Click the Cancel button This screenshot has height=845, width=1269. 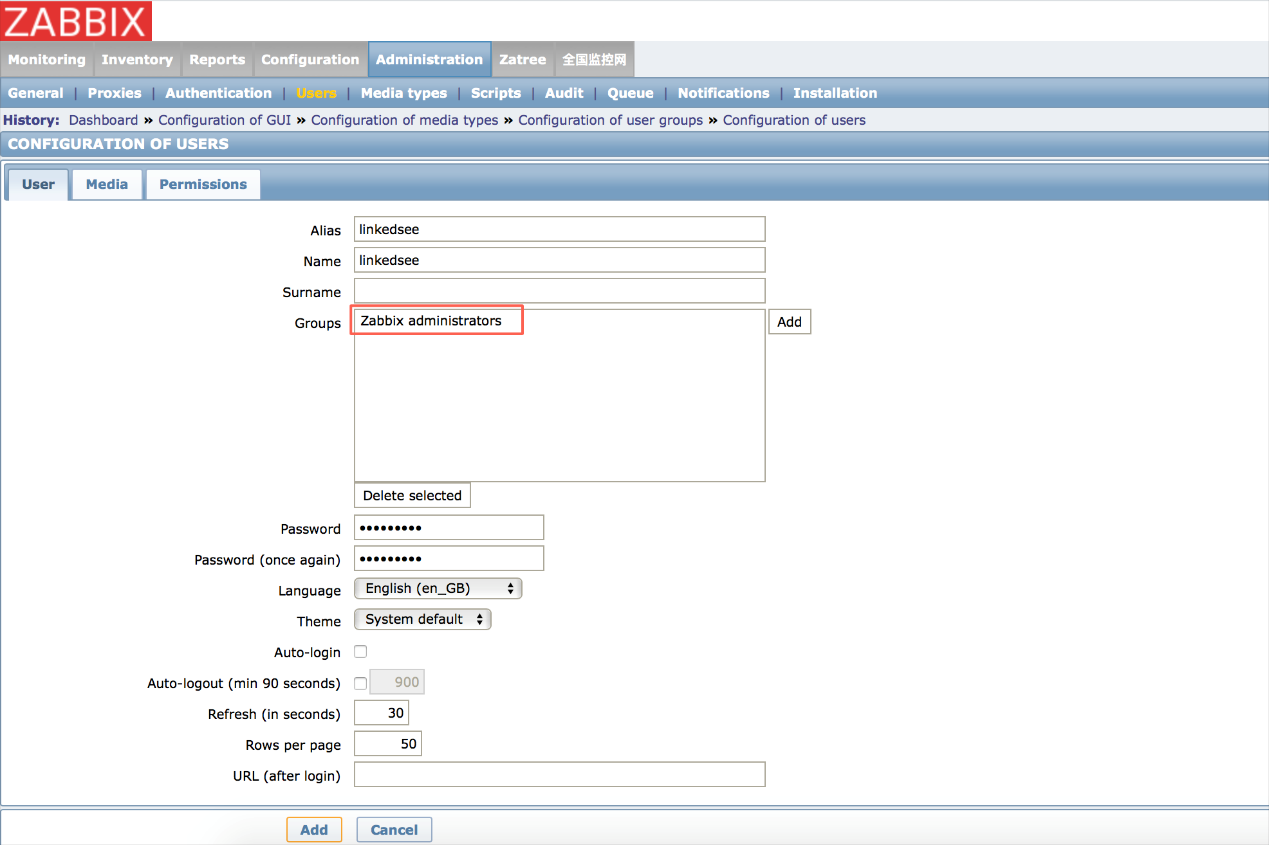(x=394, y=830)
